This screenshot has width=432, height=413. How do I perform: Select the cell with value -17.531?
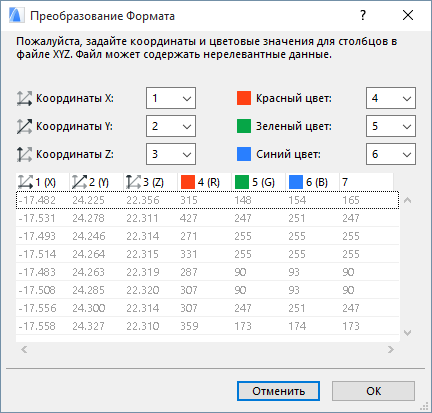(37, 218)
